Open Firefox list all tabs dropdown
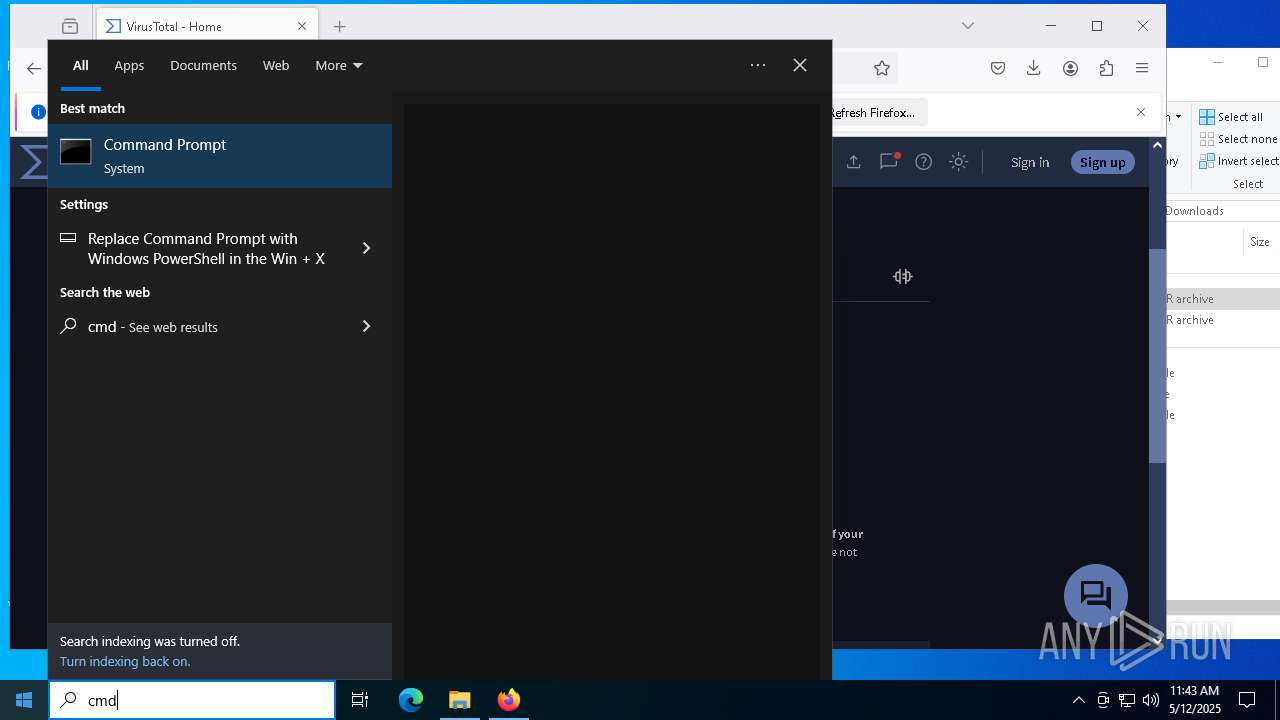The image size is (1280, 720). coord(968,26)
